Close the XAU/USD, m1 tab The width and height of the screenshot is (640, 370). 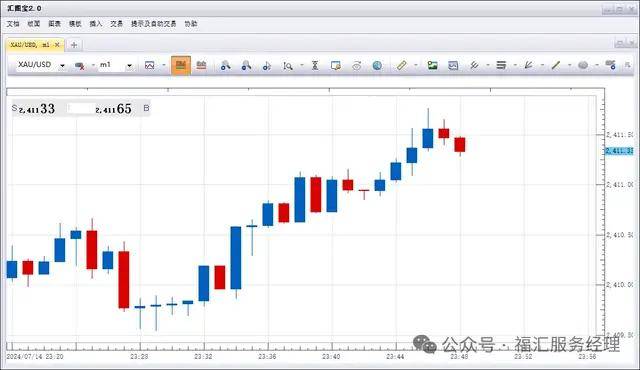57,44
